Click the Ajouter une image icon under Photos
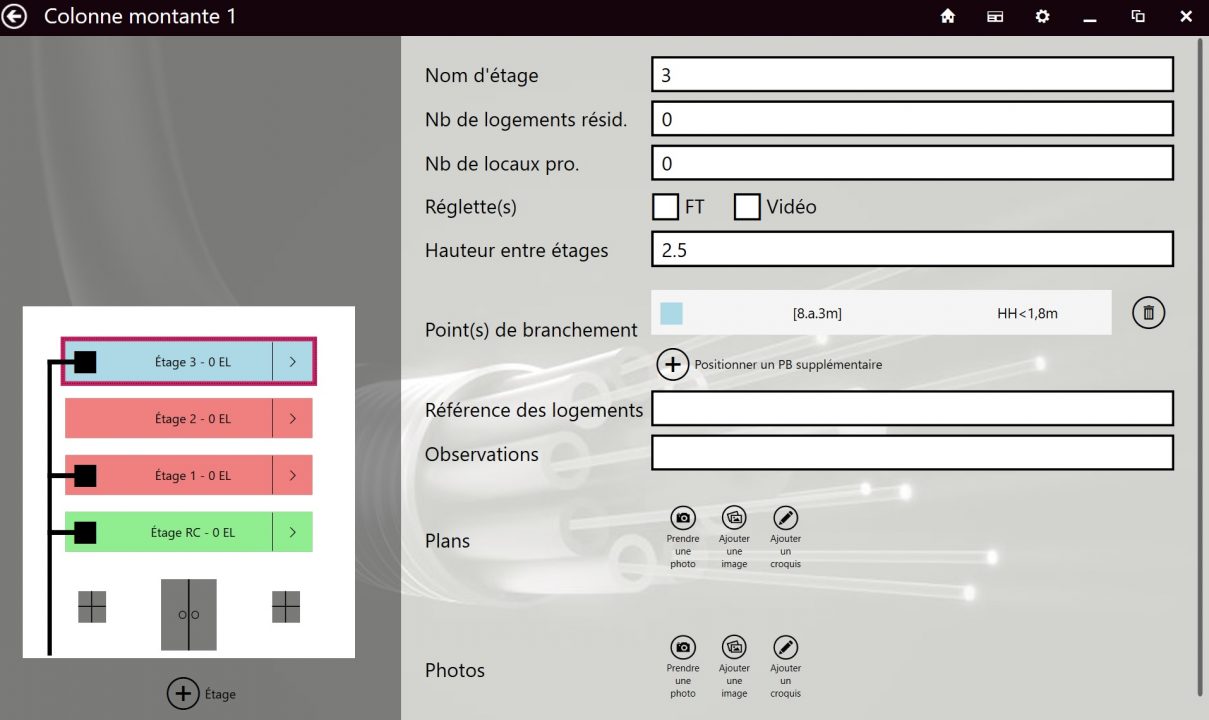 [734, 648]
